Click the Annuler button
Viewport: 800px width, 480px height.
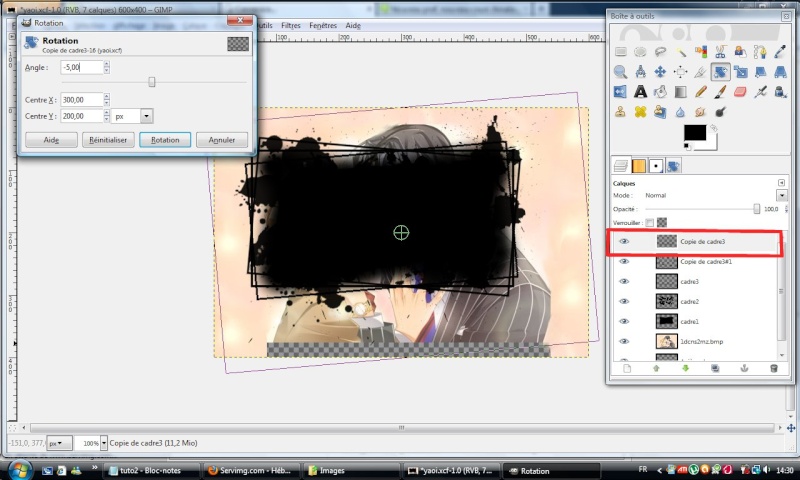[x=222, y=140]
